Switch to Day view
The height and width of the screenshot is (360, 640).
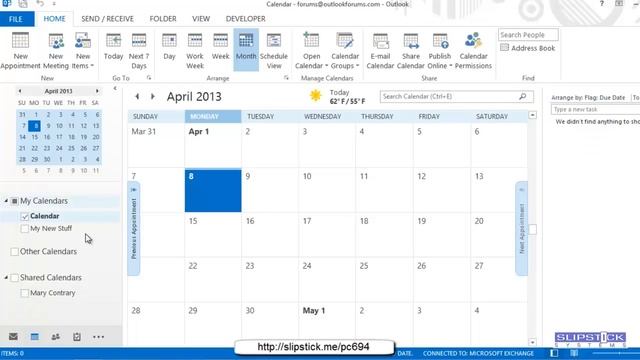point(169,47)
